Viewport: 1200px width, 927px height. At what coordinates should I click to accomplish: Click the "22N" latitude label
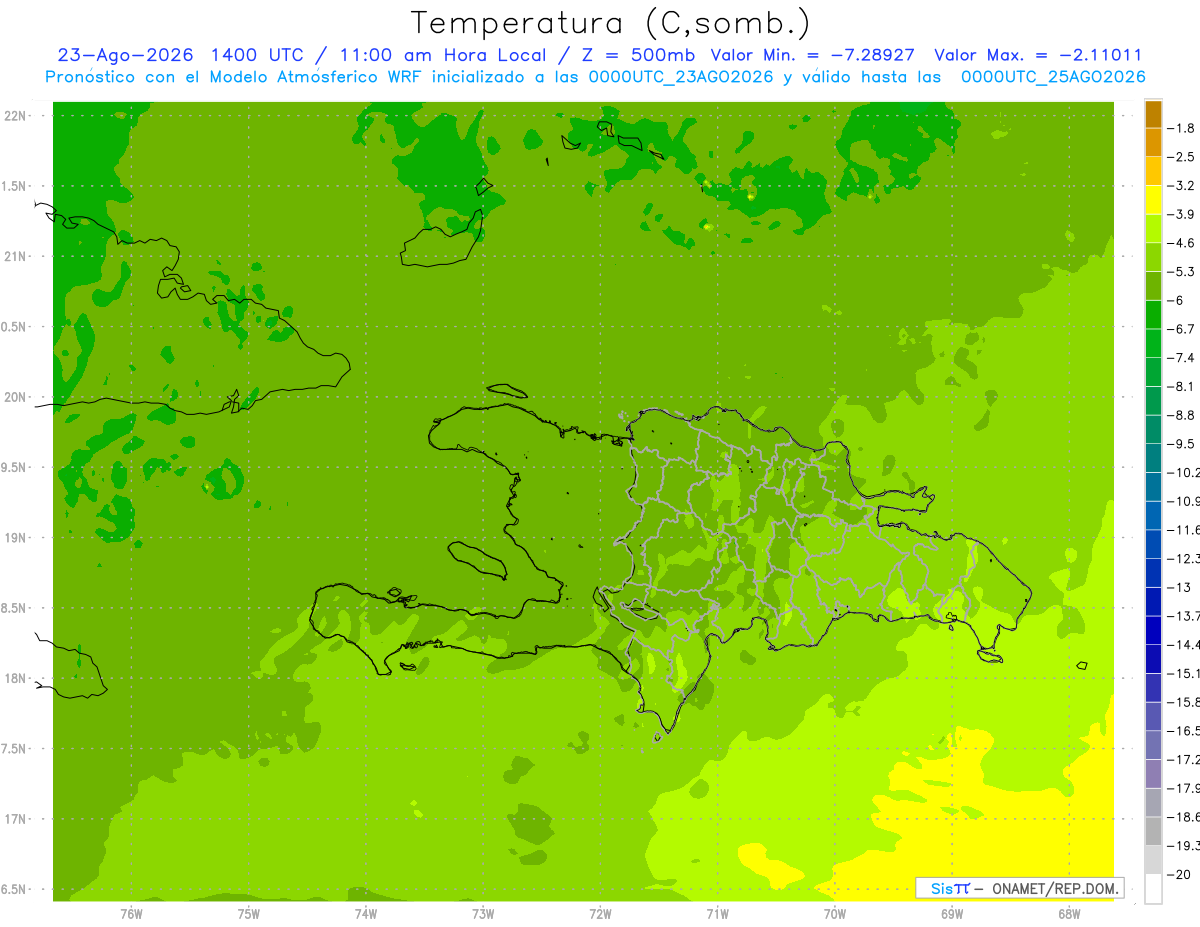16,116
